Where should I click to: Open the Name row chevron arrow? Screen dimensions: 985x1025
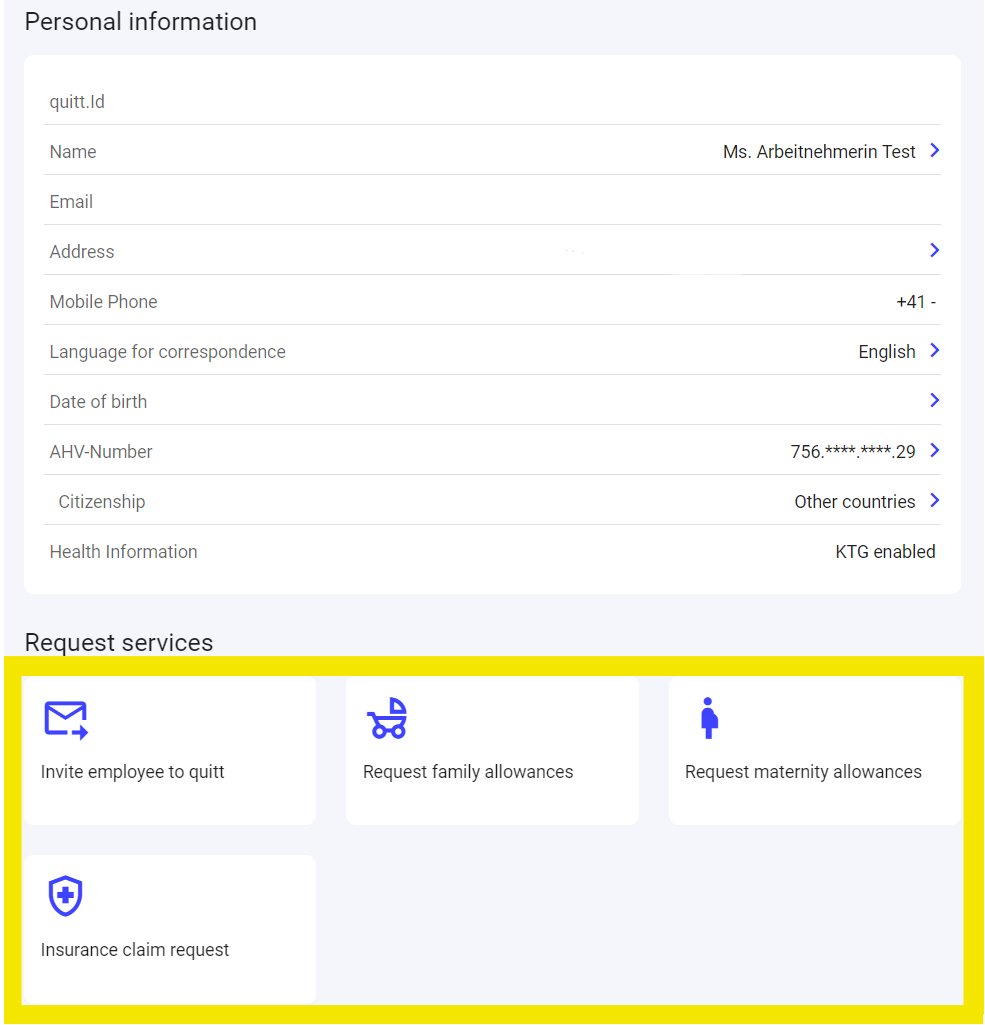935,151
